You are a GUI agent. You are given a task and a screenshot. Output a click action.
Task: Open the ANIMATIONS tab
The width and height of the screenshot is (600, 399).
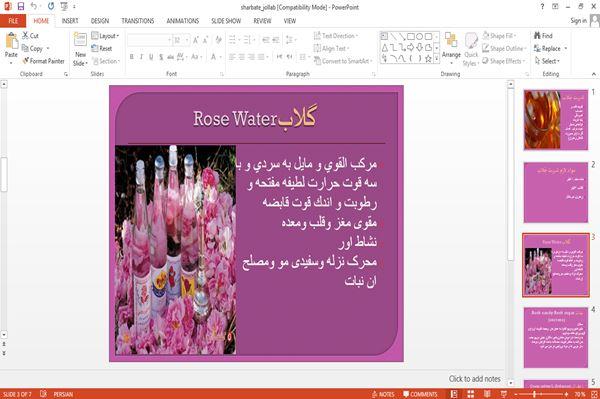click(183, 21)
